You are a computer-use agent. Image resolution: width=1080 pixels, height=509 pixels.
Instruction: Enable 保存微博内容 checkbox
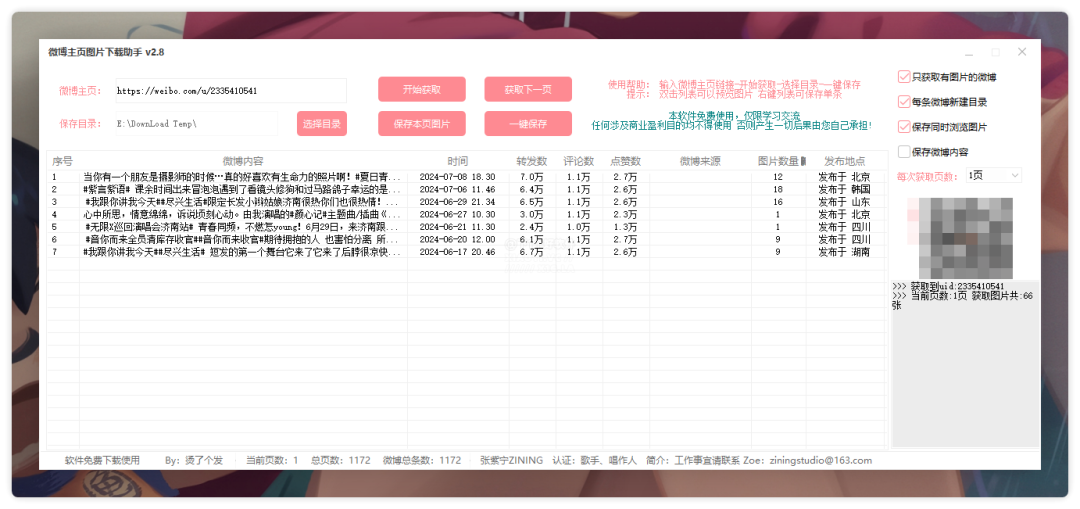tap(904, 152)
